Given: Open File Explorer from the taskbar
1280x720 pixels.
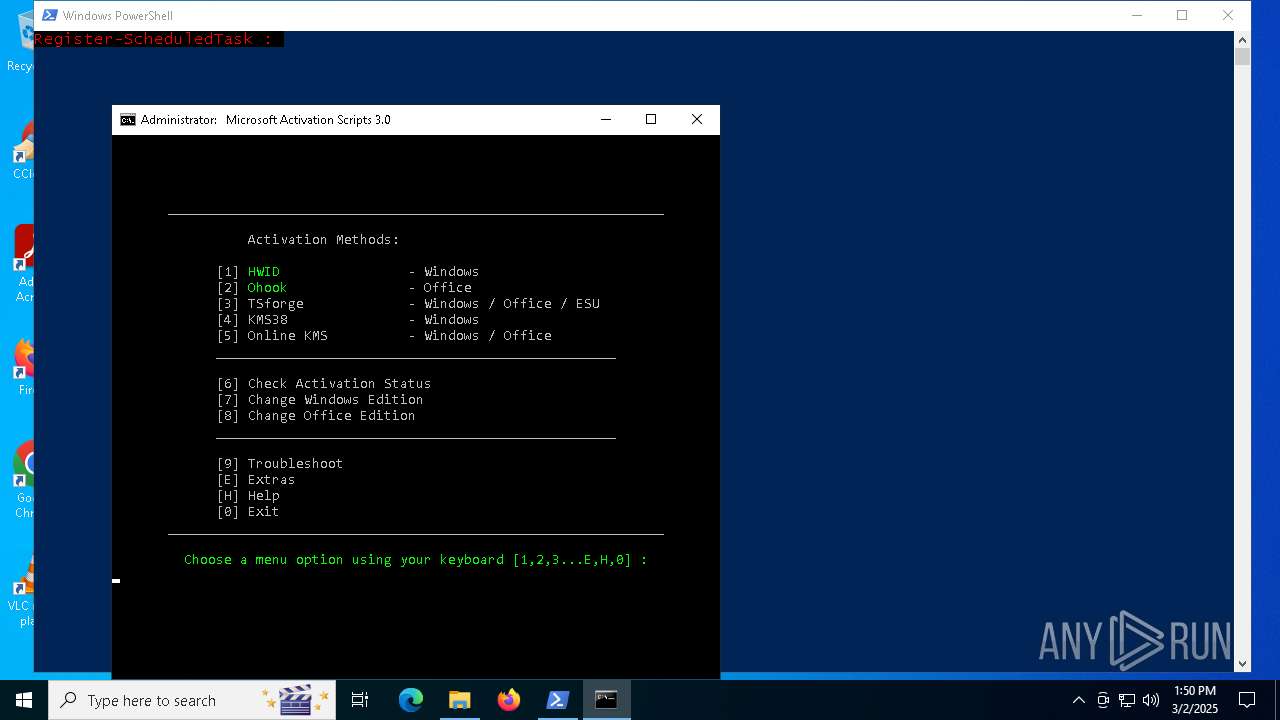Looking at the screenshot, I should [x=459, y=700].
